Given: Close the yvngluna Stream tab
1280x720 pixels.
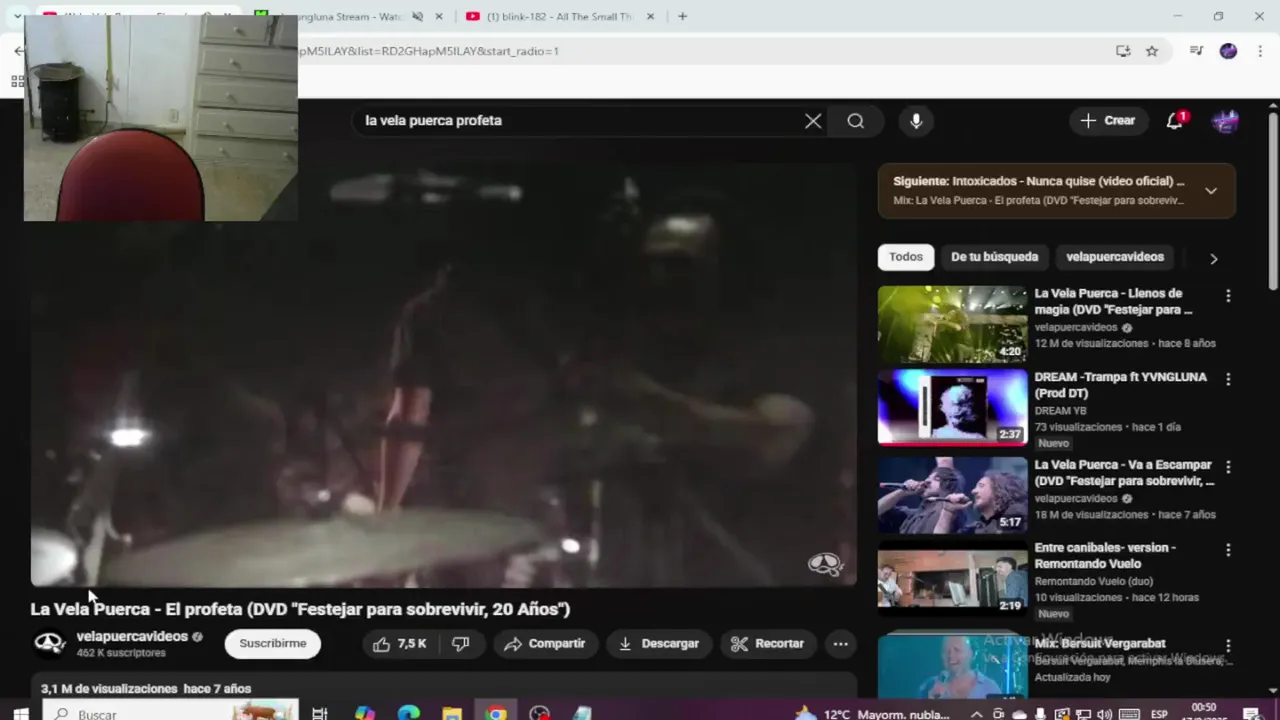Looking at the screenshot, I should [441, 16].
